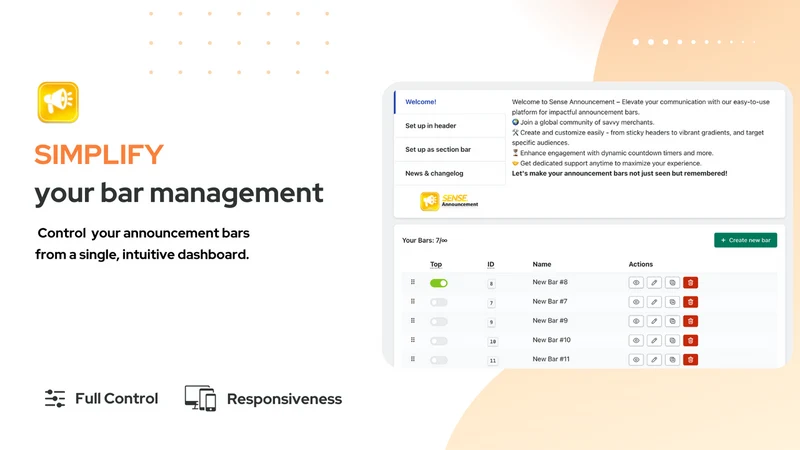800x450 pixels.
Task: Click the ID badge 10
Action: point(493,341)
